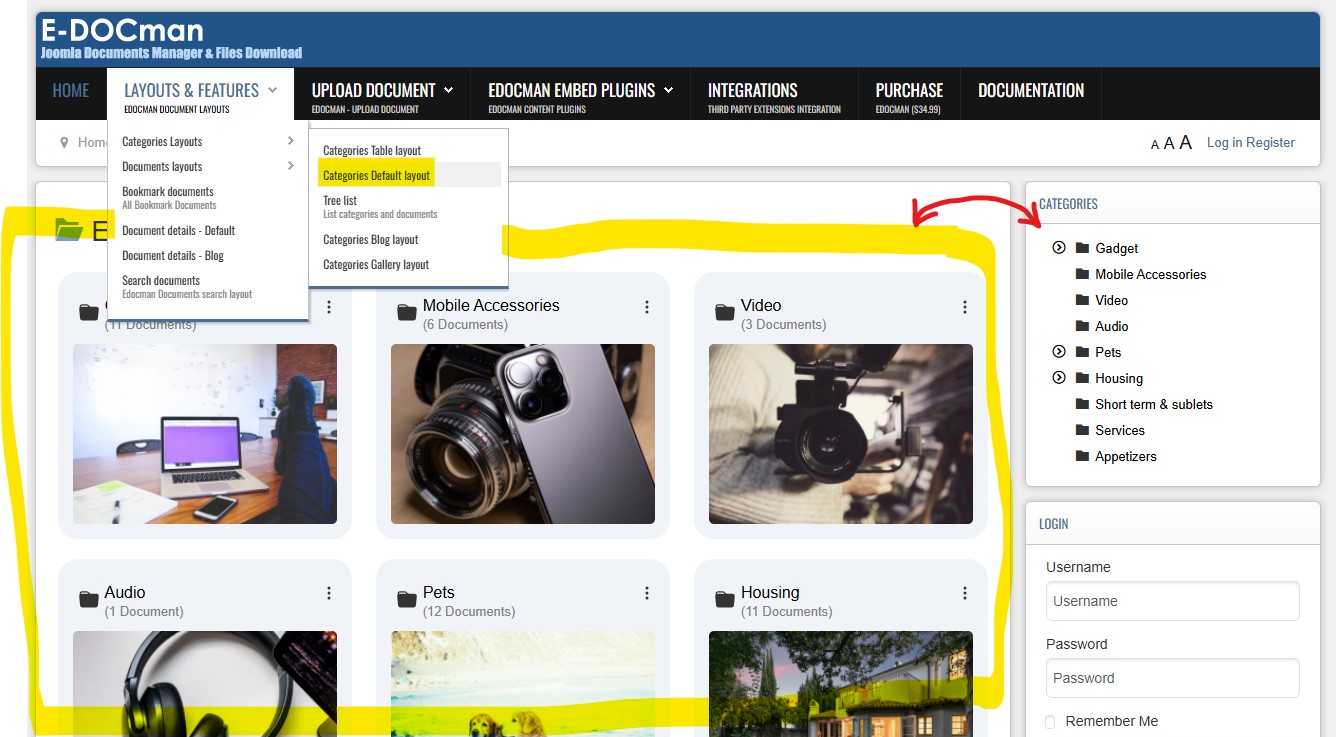The image size is (1336, 737).
Task: Open the video camera thumbnail image
Action: [841, 434]
